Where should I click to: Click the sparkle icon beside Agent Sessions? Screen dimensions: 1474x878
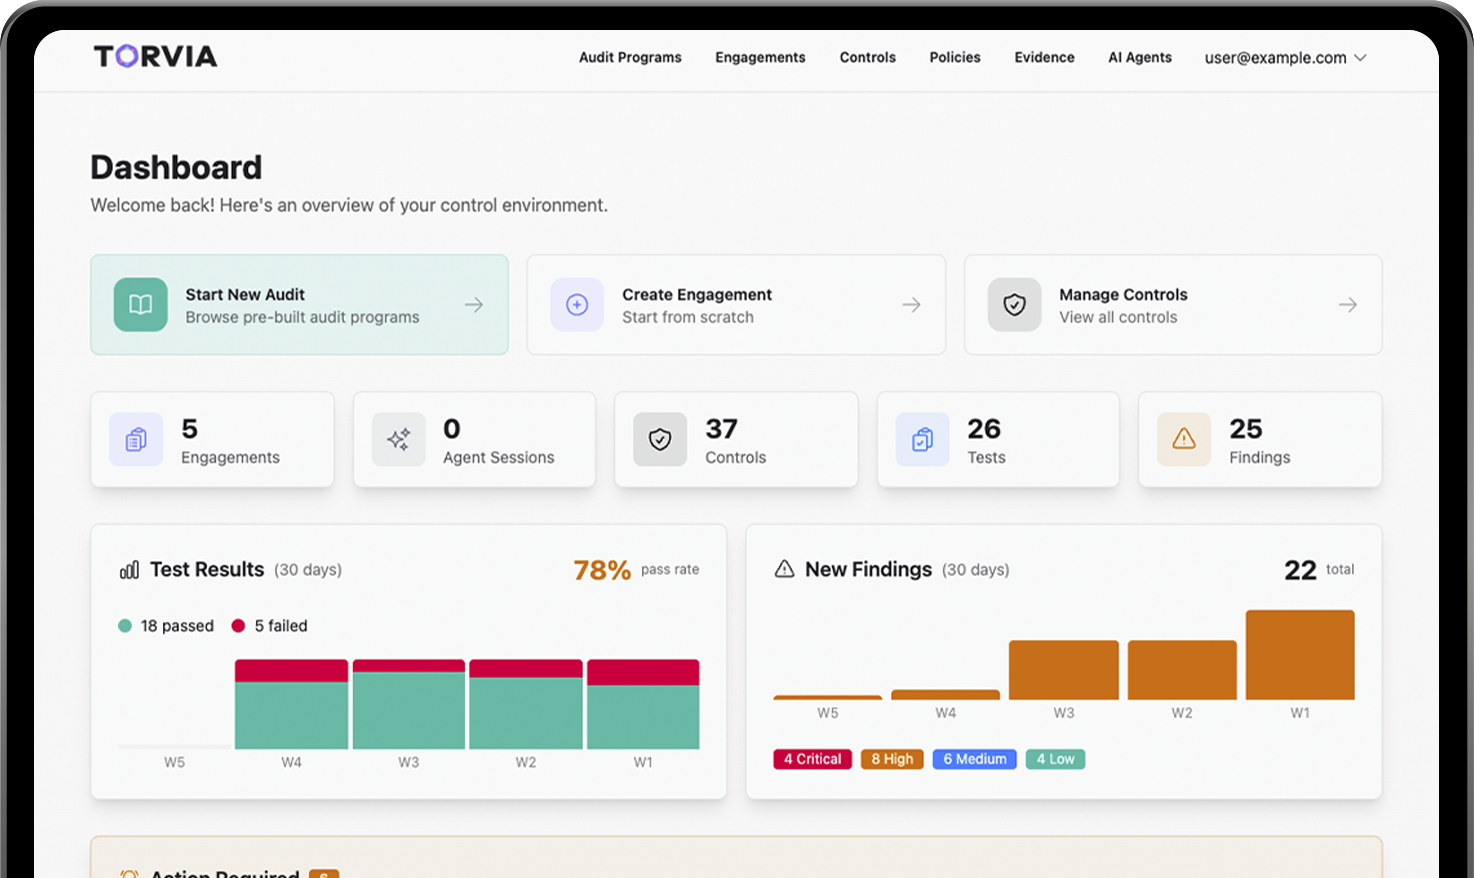pyautogui.click(x=398, y=439)
